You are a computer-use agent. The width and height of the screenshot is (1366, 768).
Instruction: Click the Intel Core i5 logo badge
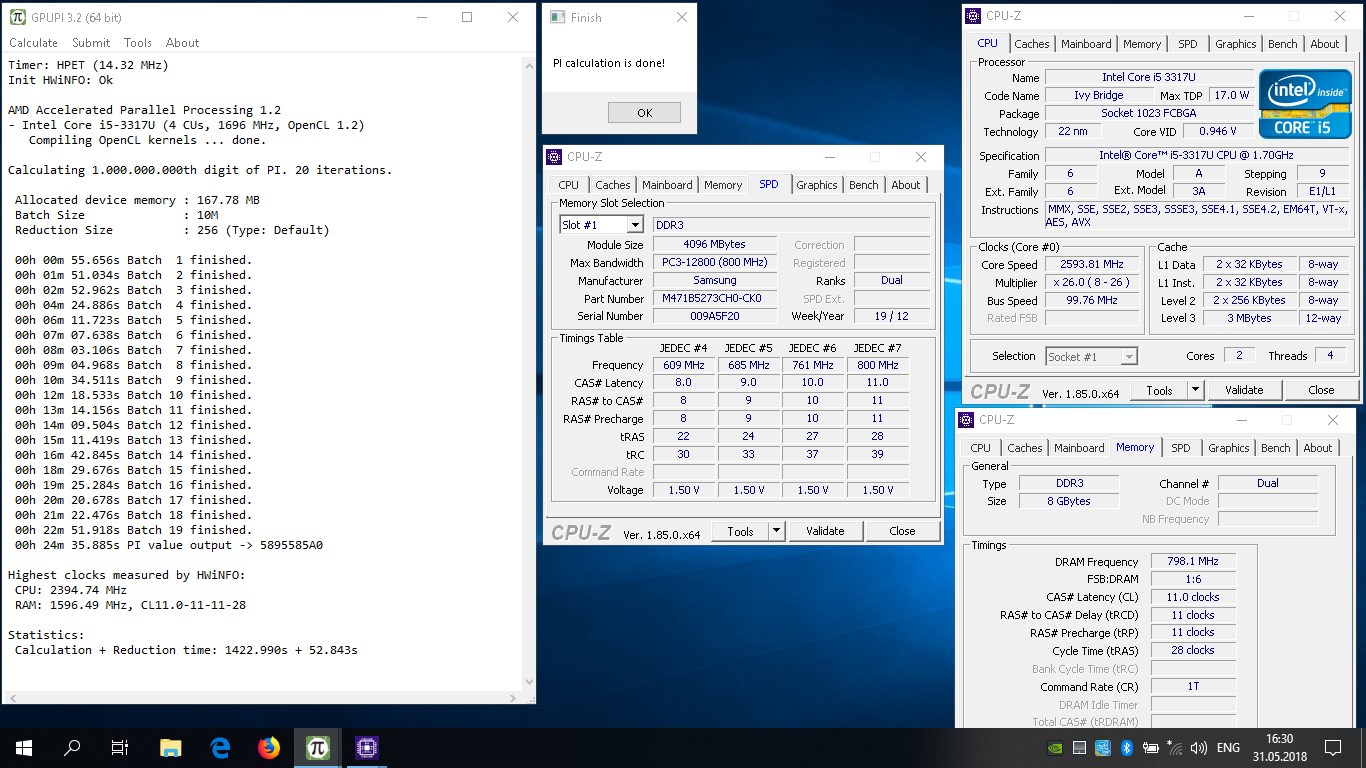click(1305, 103)
